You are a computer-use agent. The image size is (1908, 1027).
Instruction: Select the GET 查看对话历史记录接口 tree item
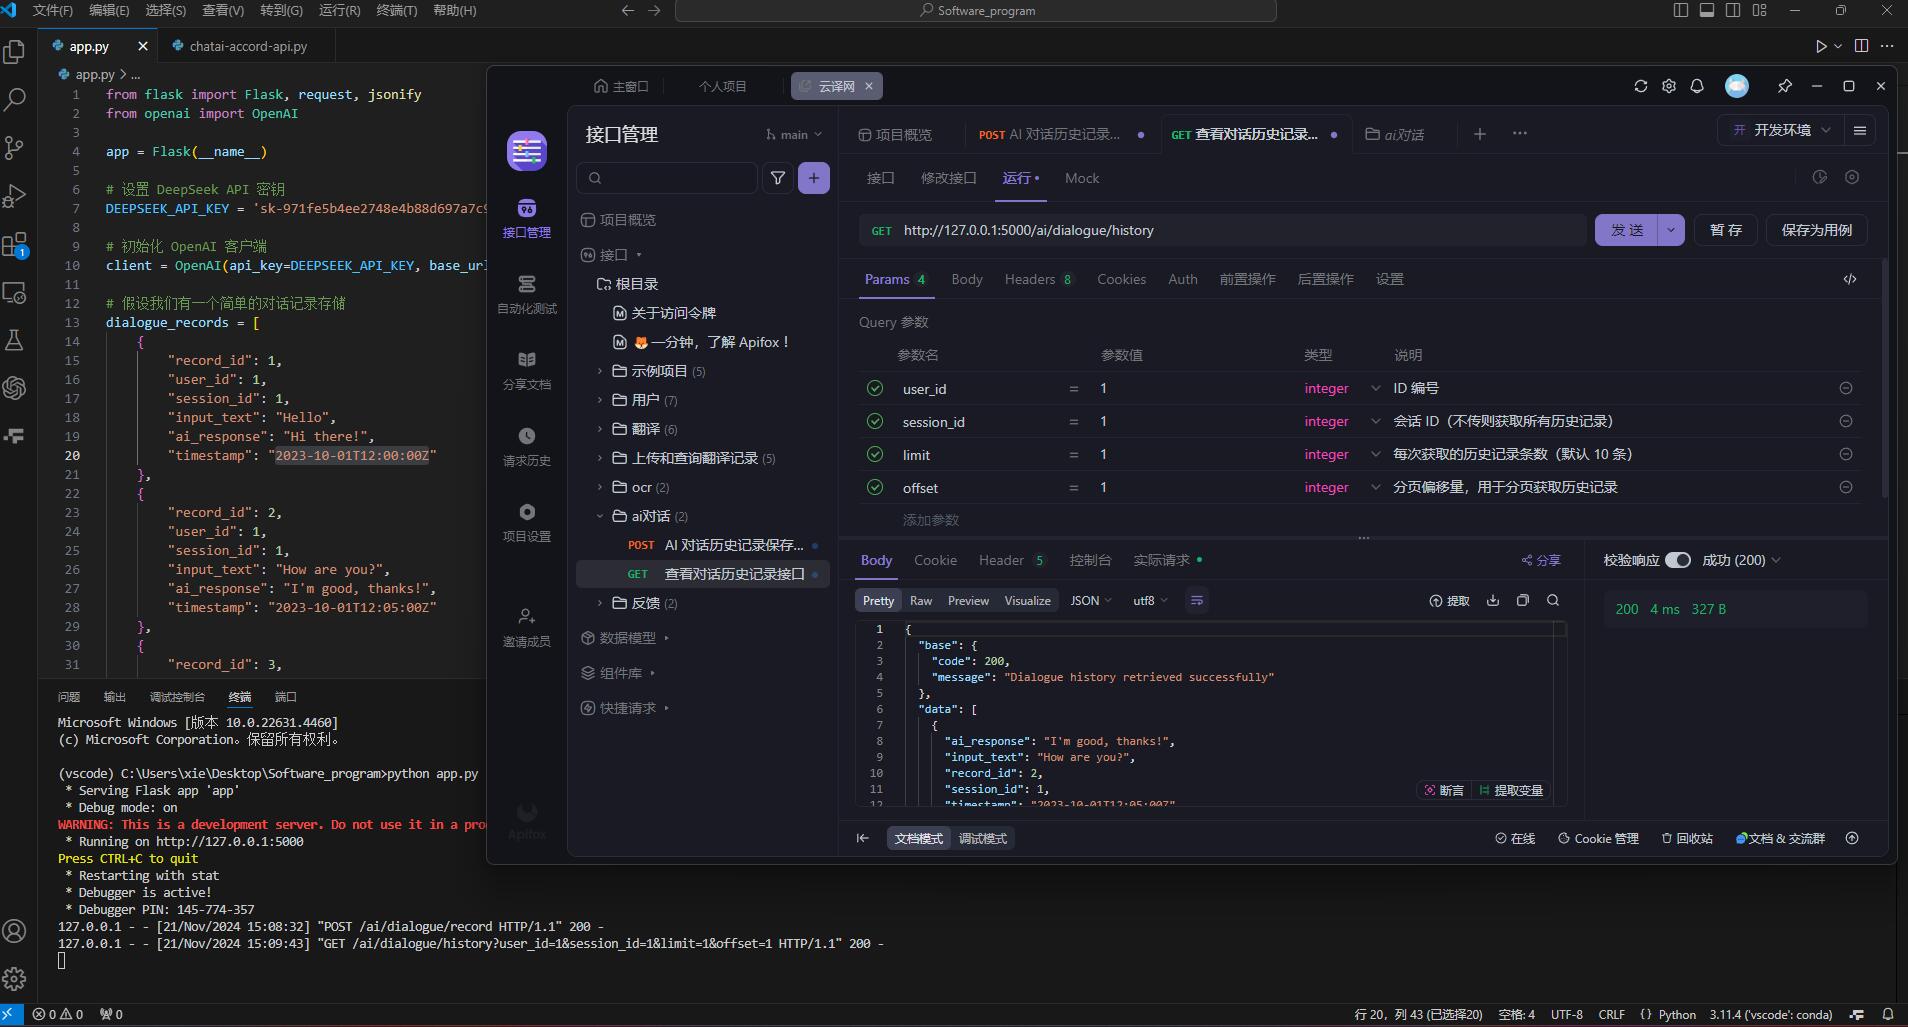point(734,574)
